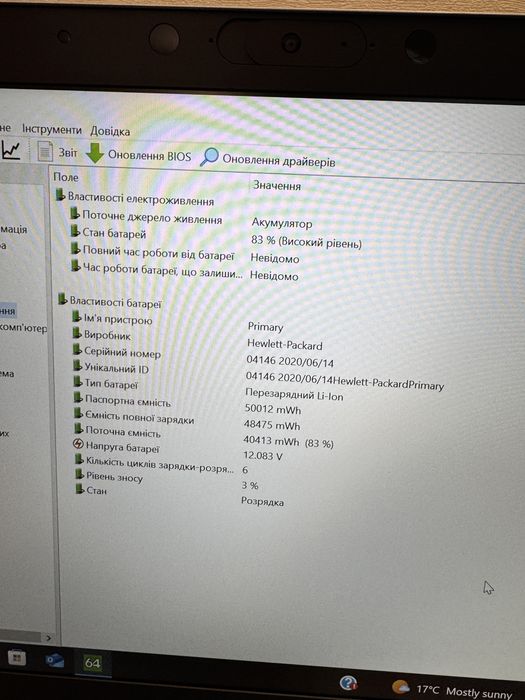Screen dimensions: 525x700
Task: Click the green arrow BIOS update icon
Action: coord(95,153)
